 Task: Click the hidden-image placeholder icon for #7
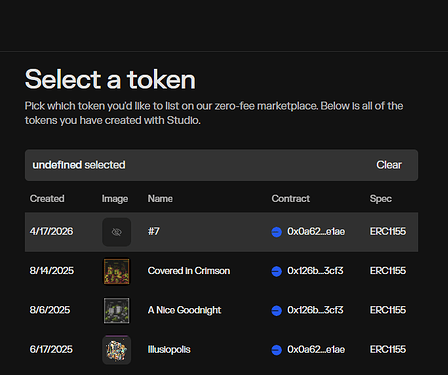coord(116,232)
